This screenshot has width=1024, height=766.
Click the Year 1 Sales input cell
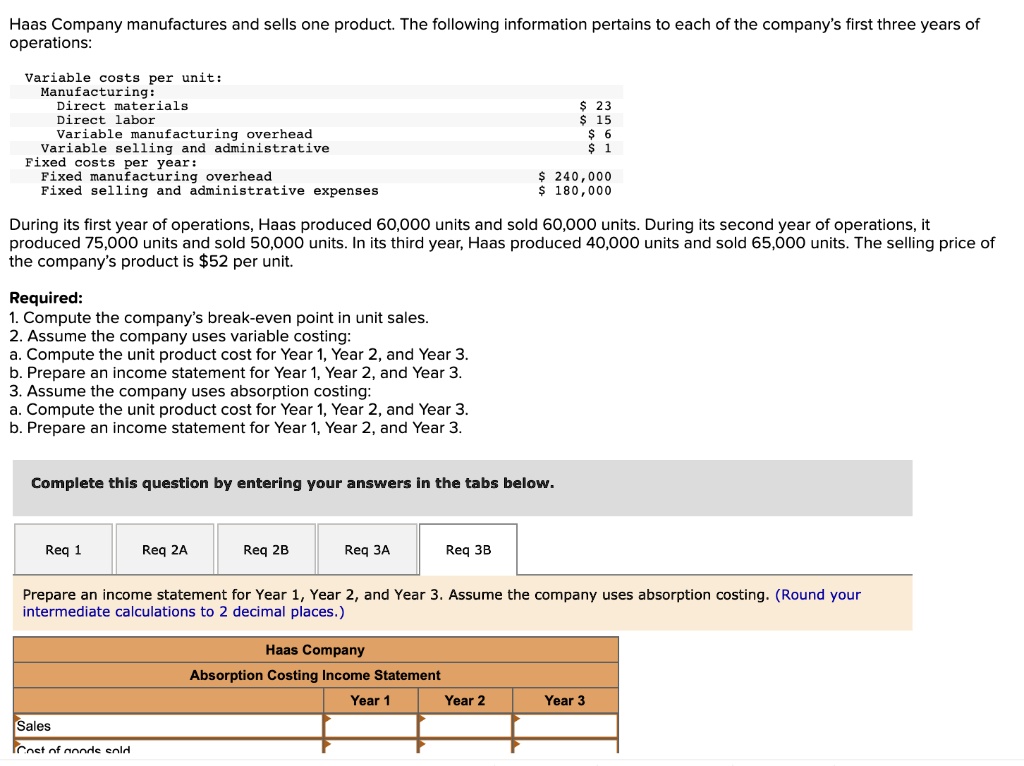pyautogui.click(x=371, y=726)
